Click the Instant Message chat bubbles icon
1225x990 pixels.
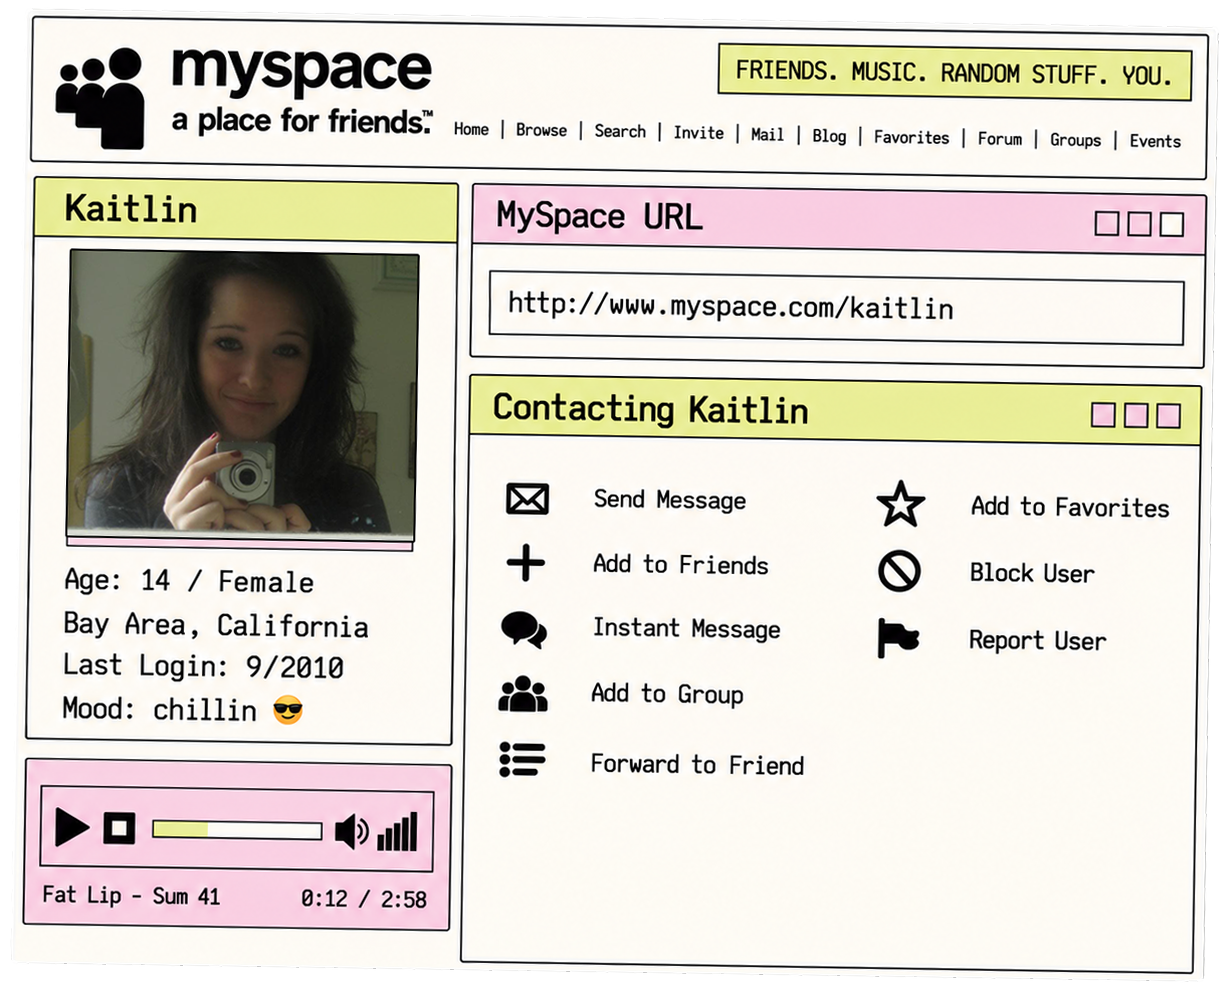(x=524, y=630)
